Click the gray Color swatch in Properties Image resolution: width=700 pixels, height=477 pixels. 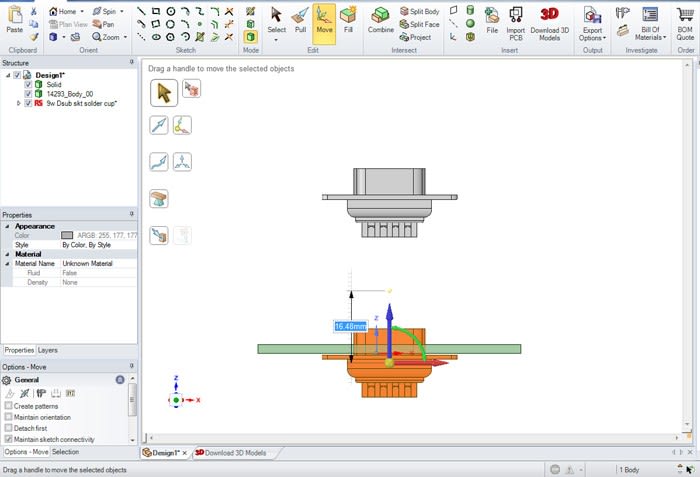pos(67,235)
